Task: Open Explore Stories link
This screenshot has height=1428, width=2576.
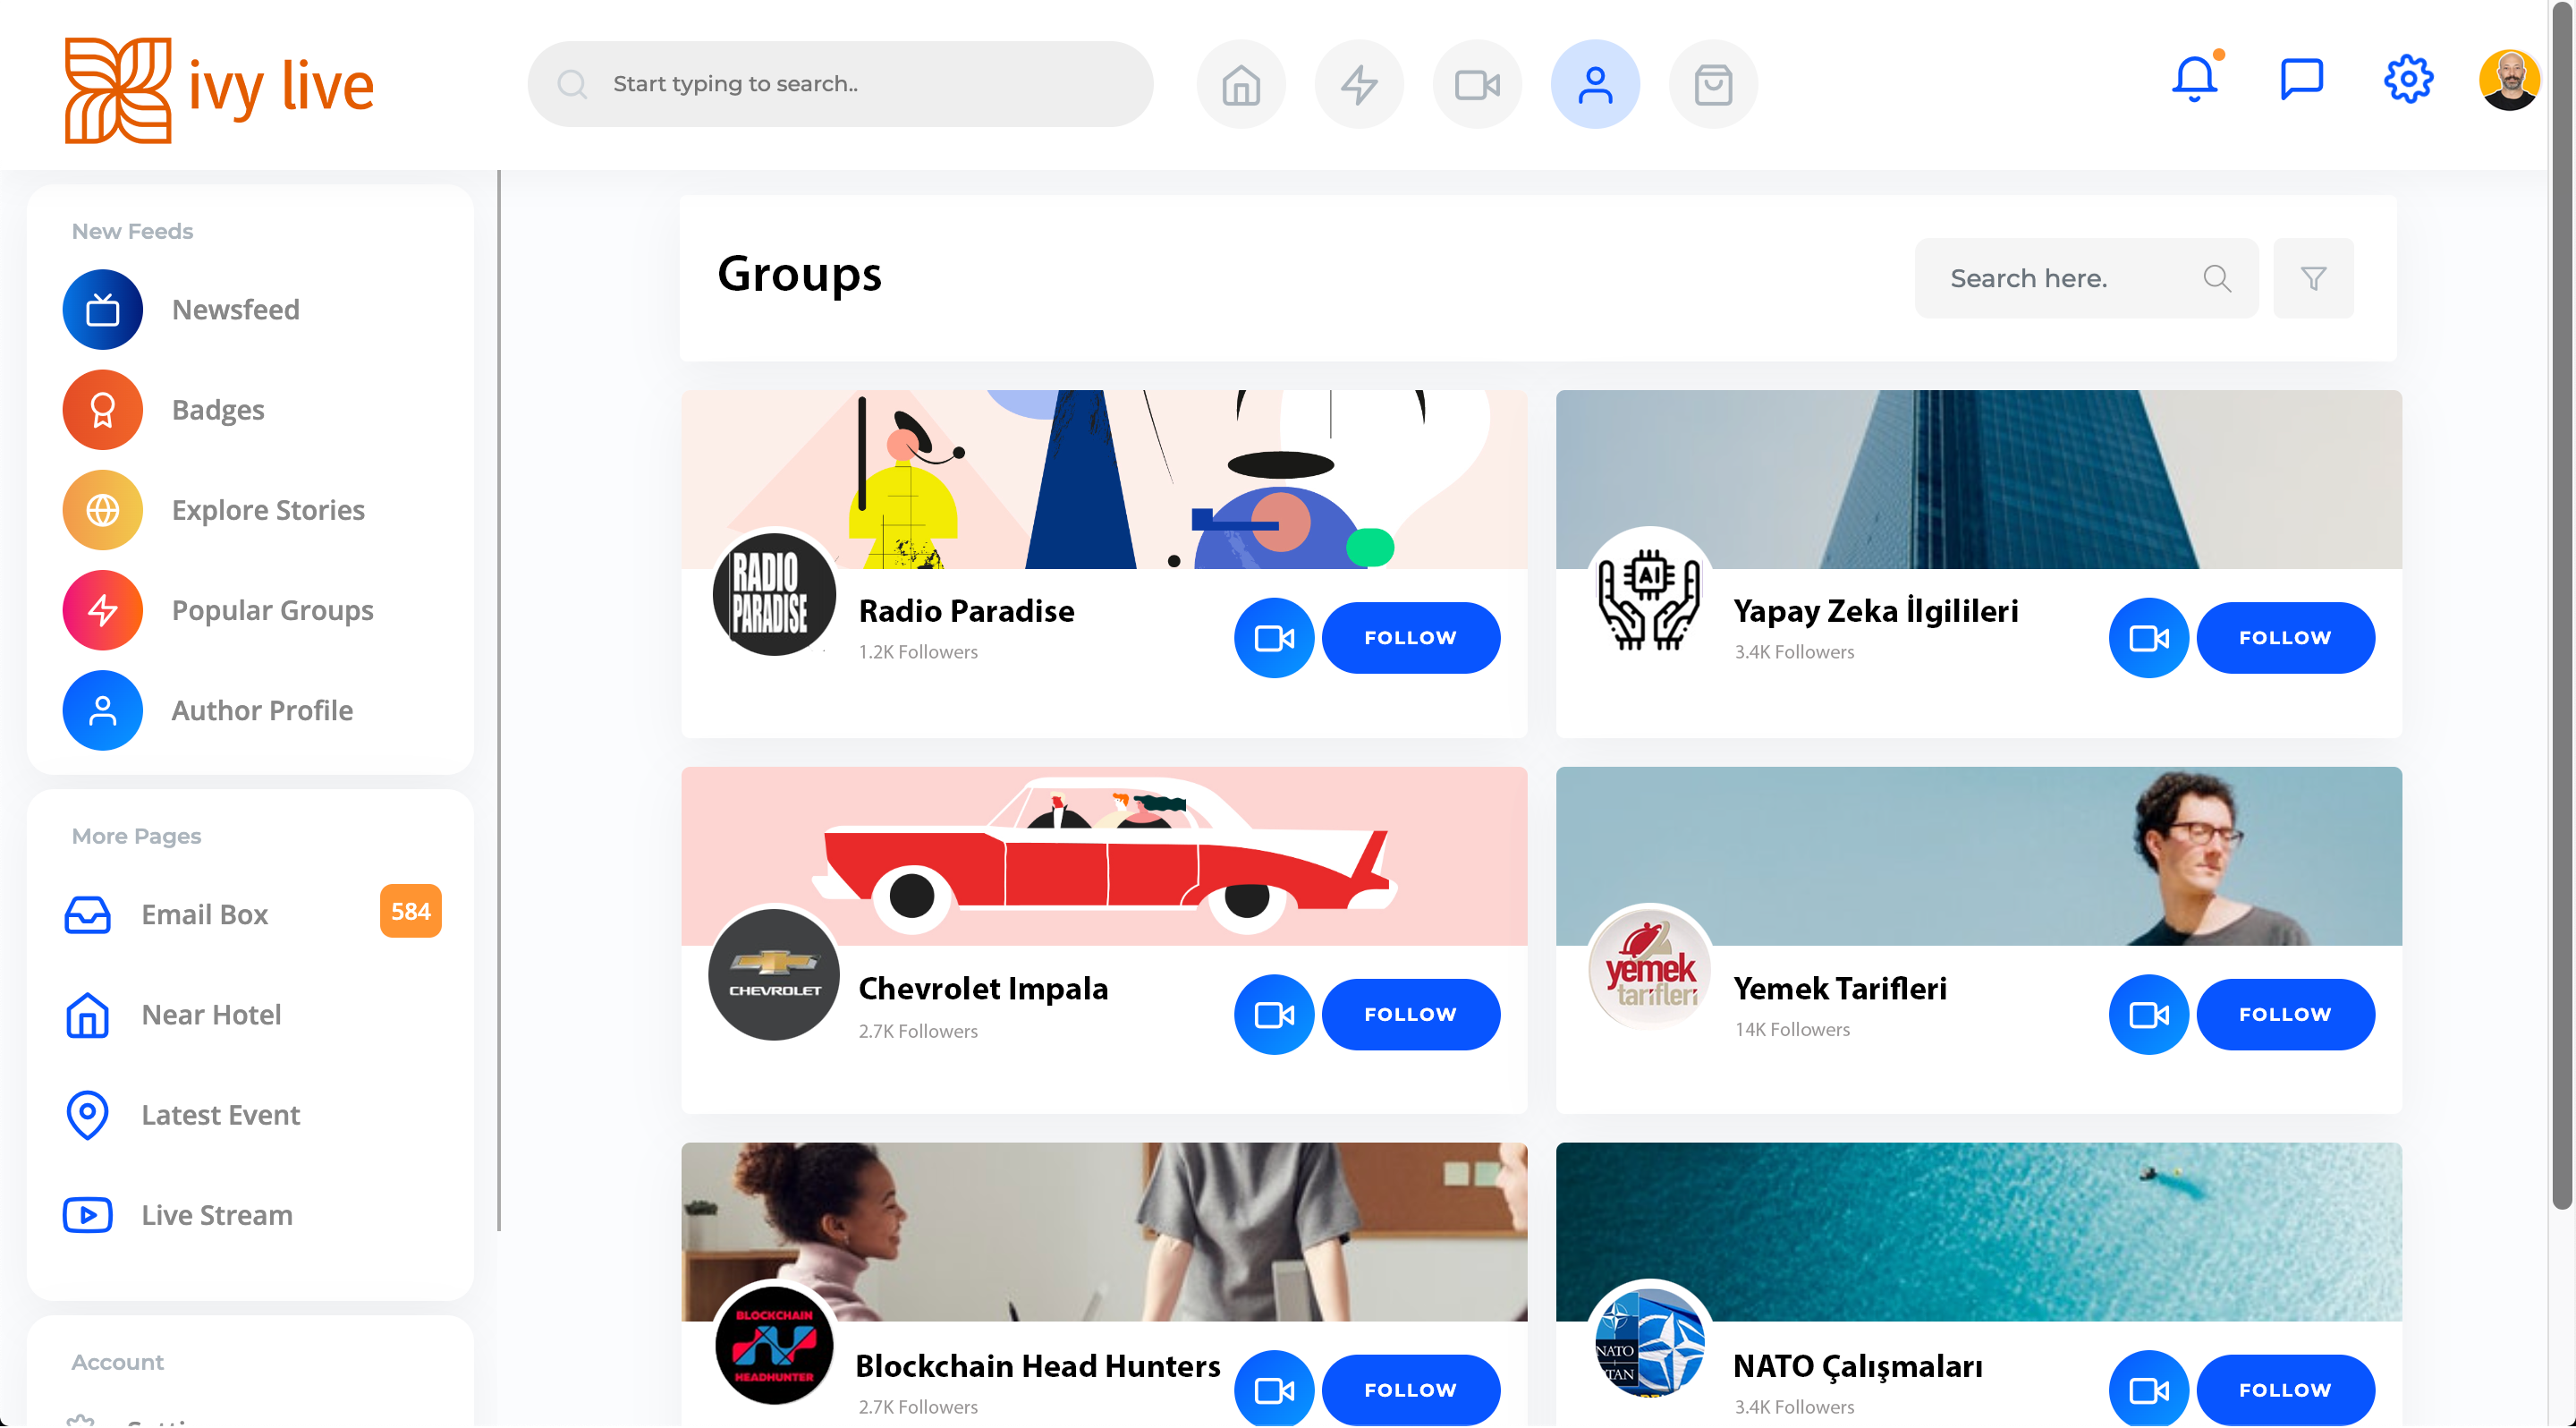Action: (268, 509)
